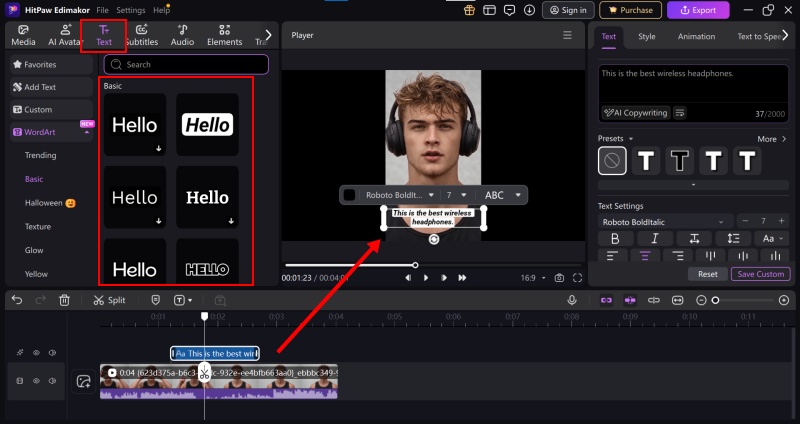
Task: Click the Save Custom button
Action: coord(760,274)
